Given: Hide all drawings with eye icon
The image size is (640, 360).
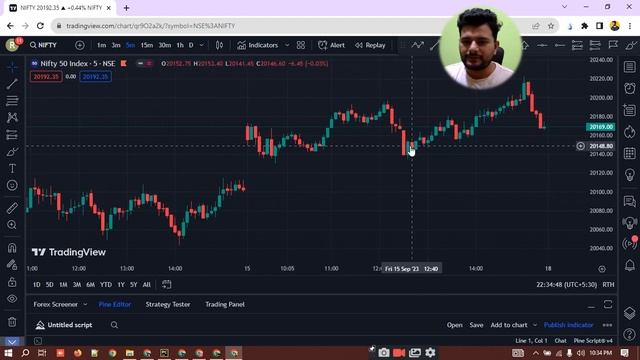Looking at the screenshot, I should [x=12, y=299].
